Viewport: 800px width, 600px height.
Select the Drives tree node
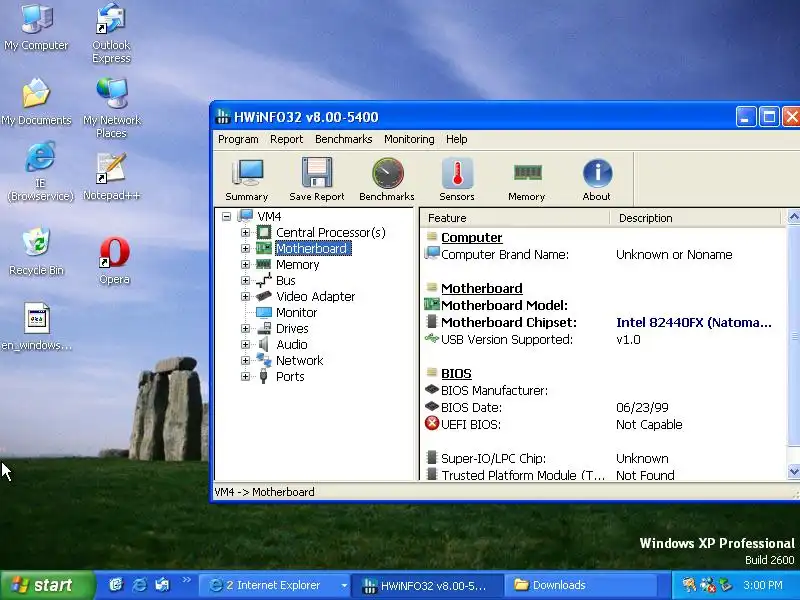[x=292, y=329]
